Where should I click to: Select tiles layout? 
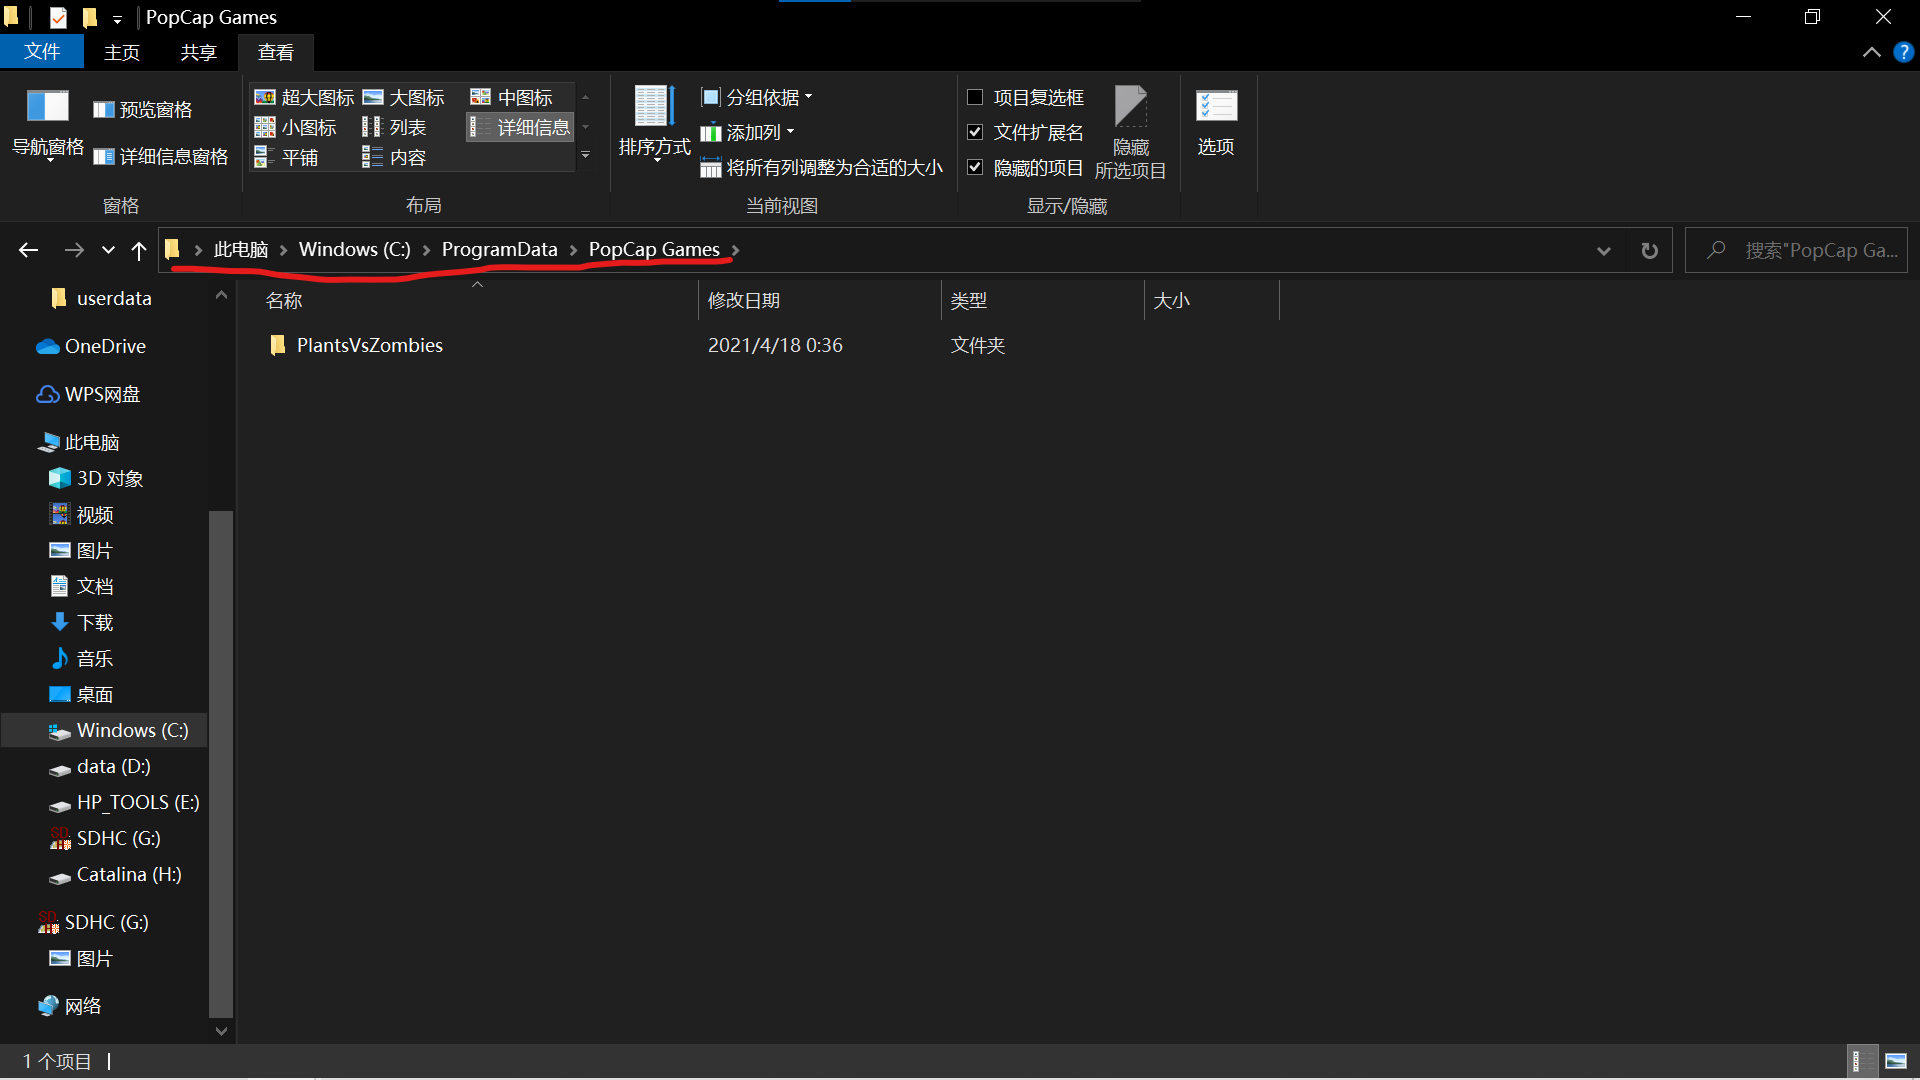(287, 157)
